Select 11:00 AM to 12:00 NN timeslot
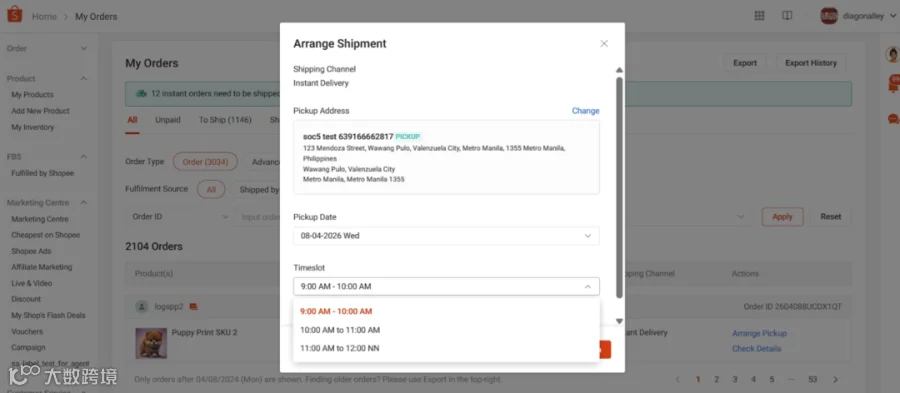Image resolution: width=900 pixels, height=393 pixels. 446,348
